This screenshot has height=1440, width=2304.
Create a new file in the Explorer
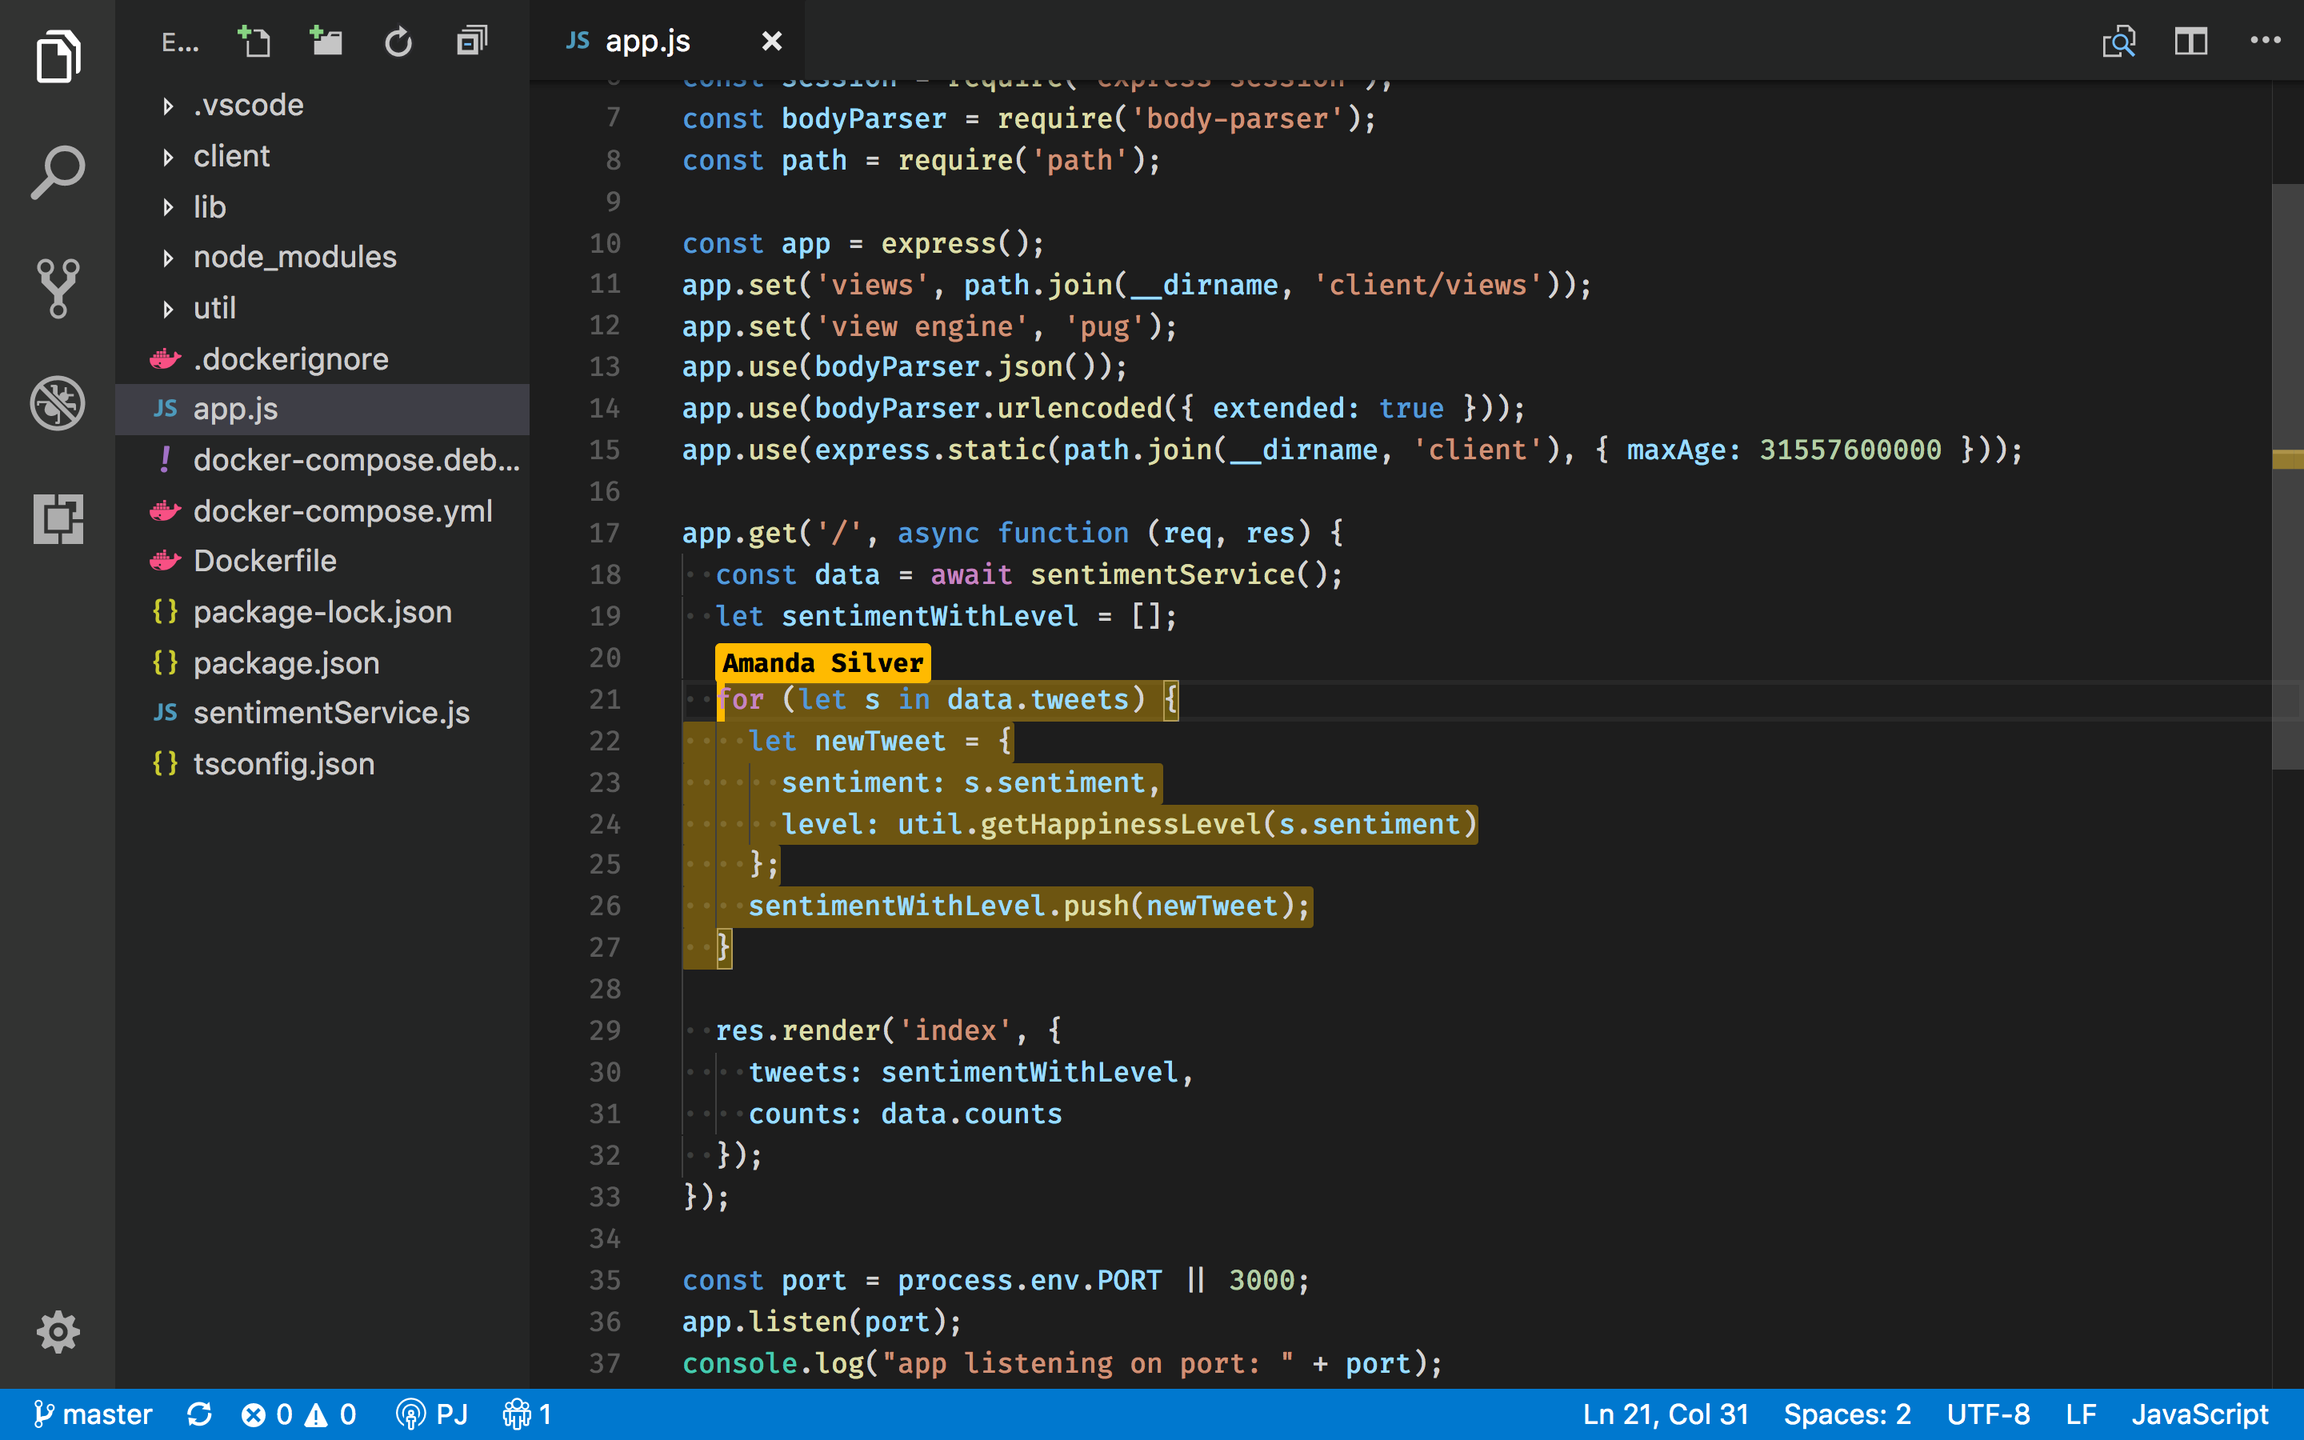pyautogui.click(x=255, y=41)
